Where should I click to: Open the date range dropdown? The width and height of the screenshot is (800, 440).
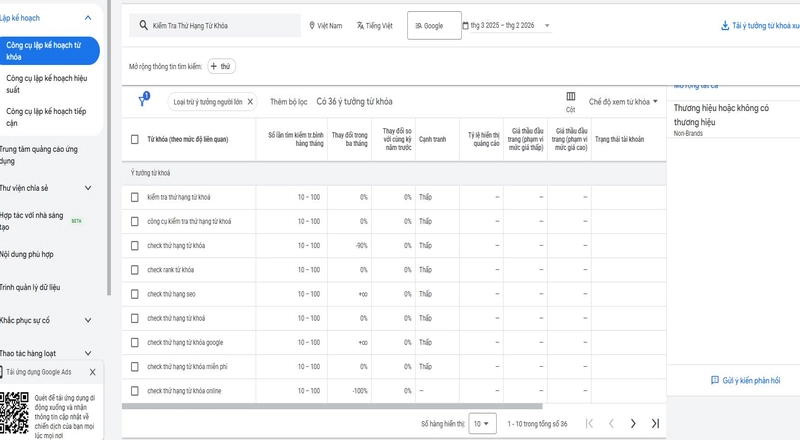click(x=507, y=25)
